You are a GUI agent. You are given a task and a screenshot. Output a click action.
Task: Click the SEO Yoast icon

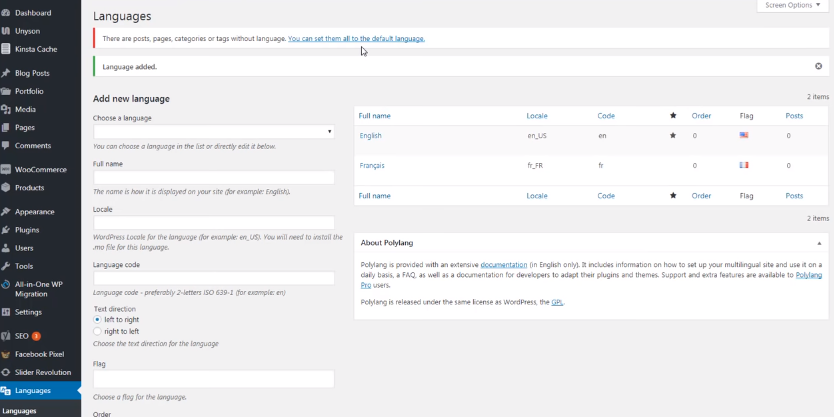coord(5,336)
